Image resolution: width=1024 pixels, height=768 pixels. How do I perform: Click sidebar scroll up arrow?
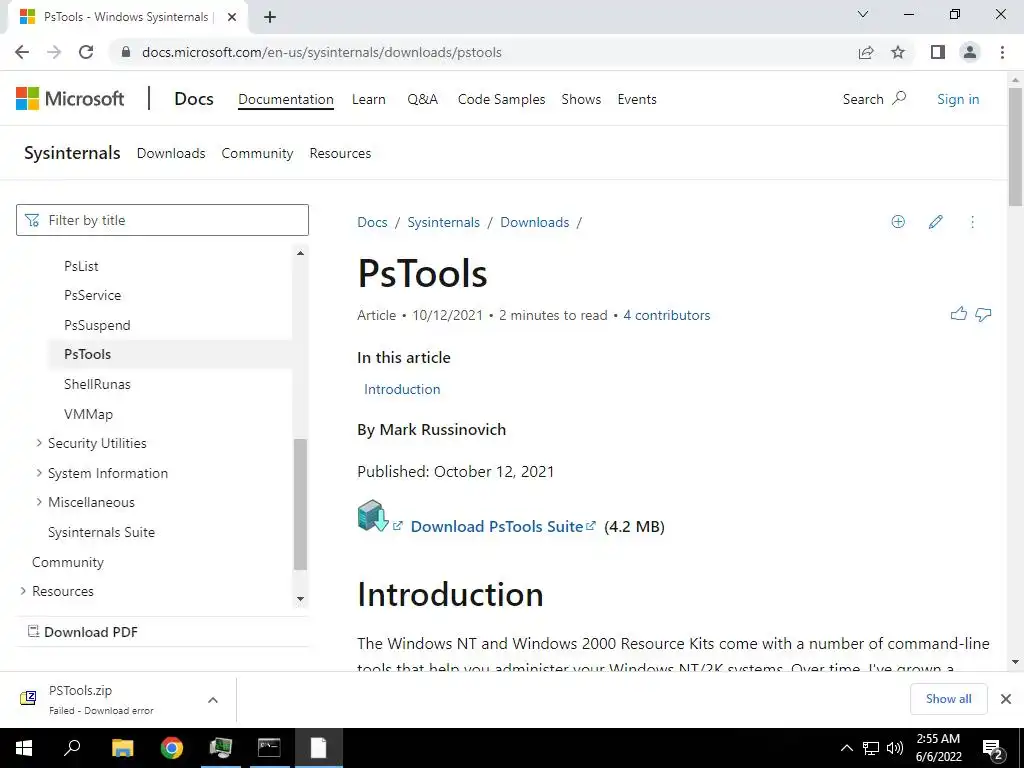300,253
